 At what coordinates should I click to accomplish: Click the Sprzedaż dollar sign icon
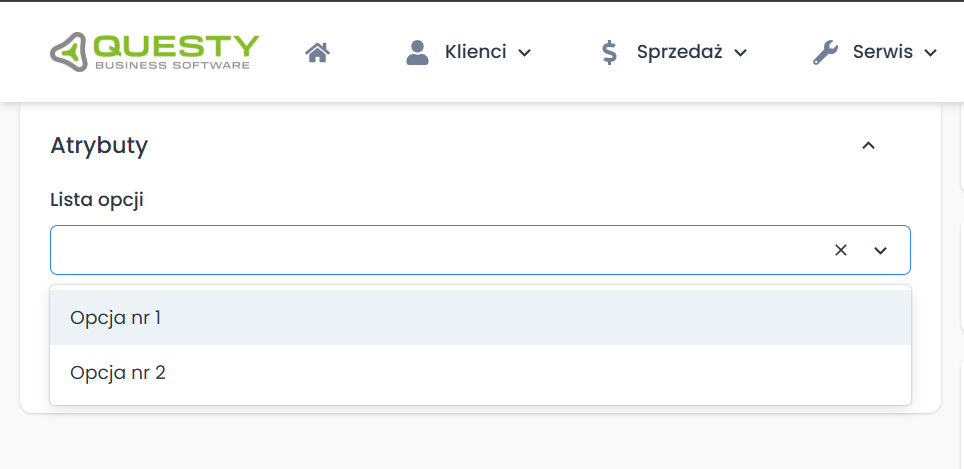pyautogui.click(x=609, y=52)
